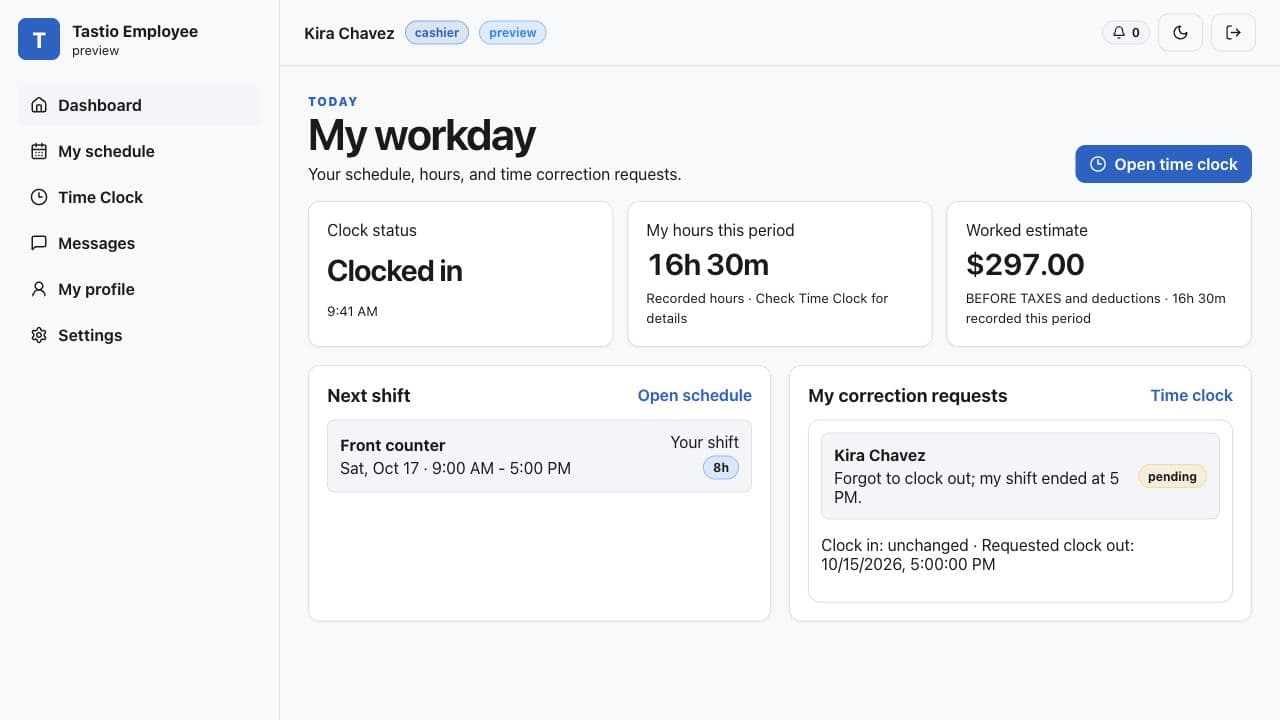
Task: Click the Clocked in status text
Action: click(x=394, y=270)
